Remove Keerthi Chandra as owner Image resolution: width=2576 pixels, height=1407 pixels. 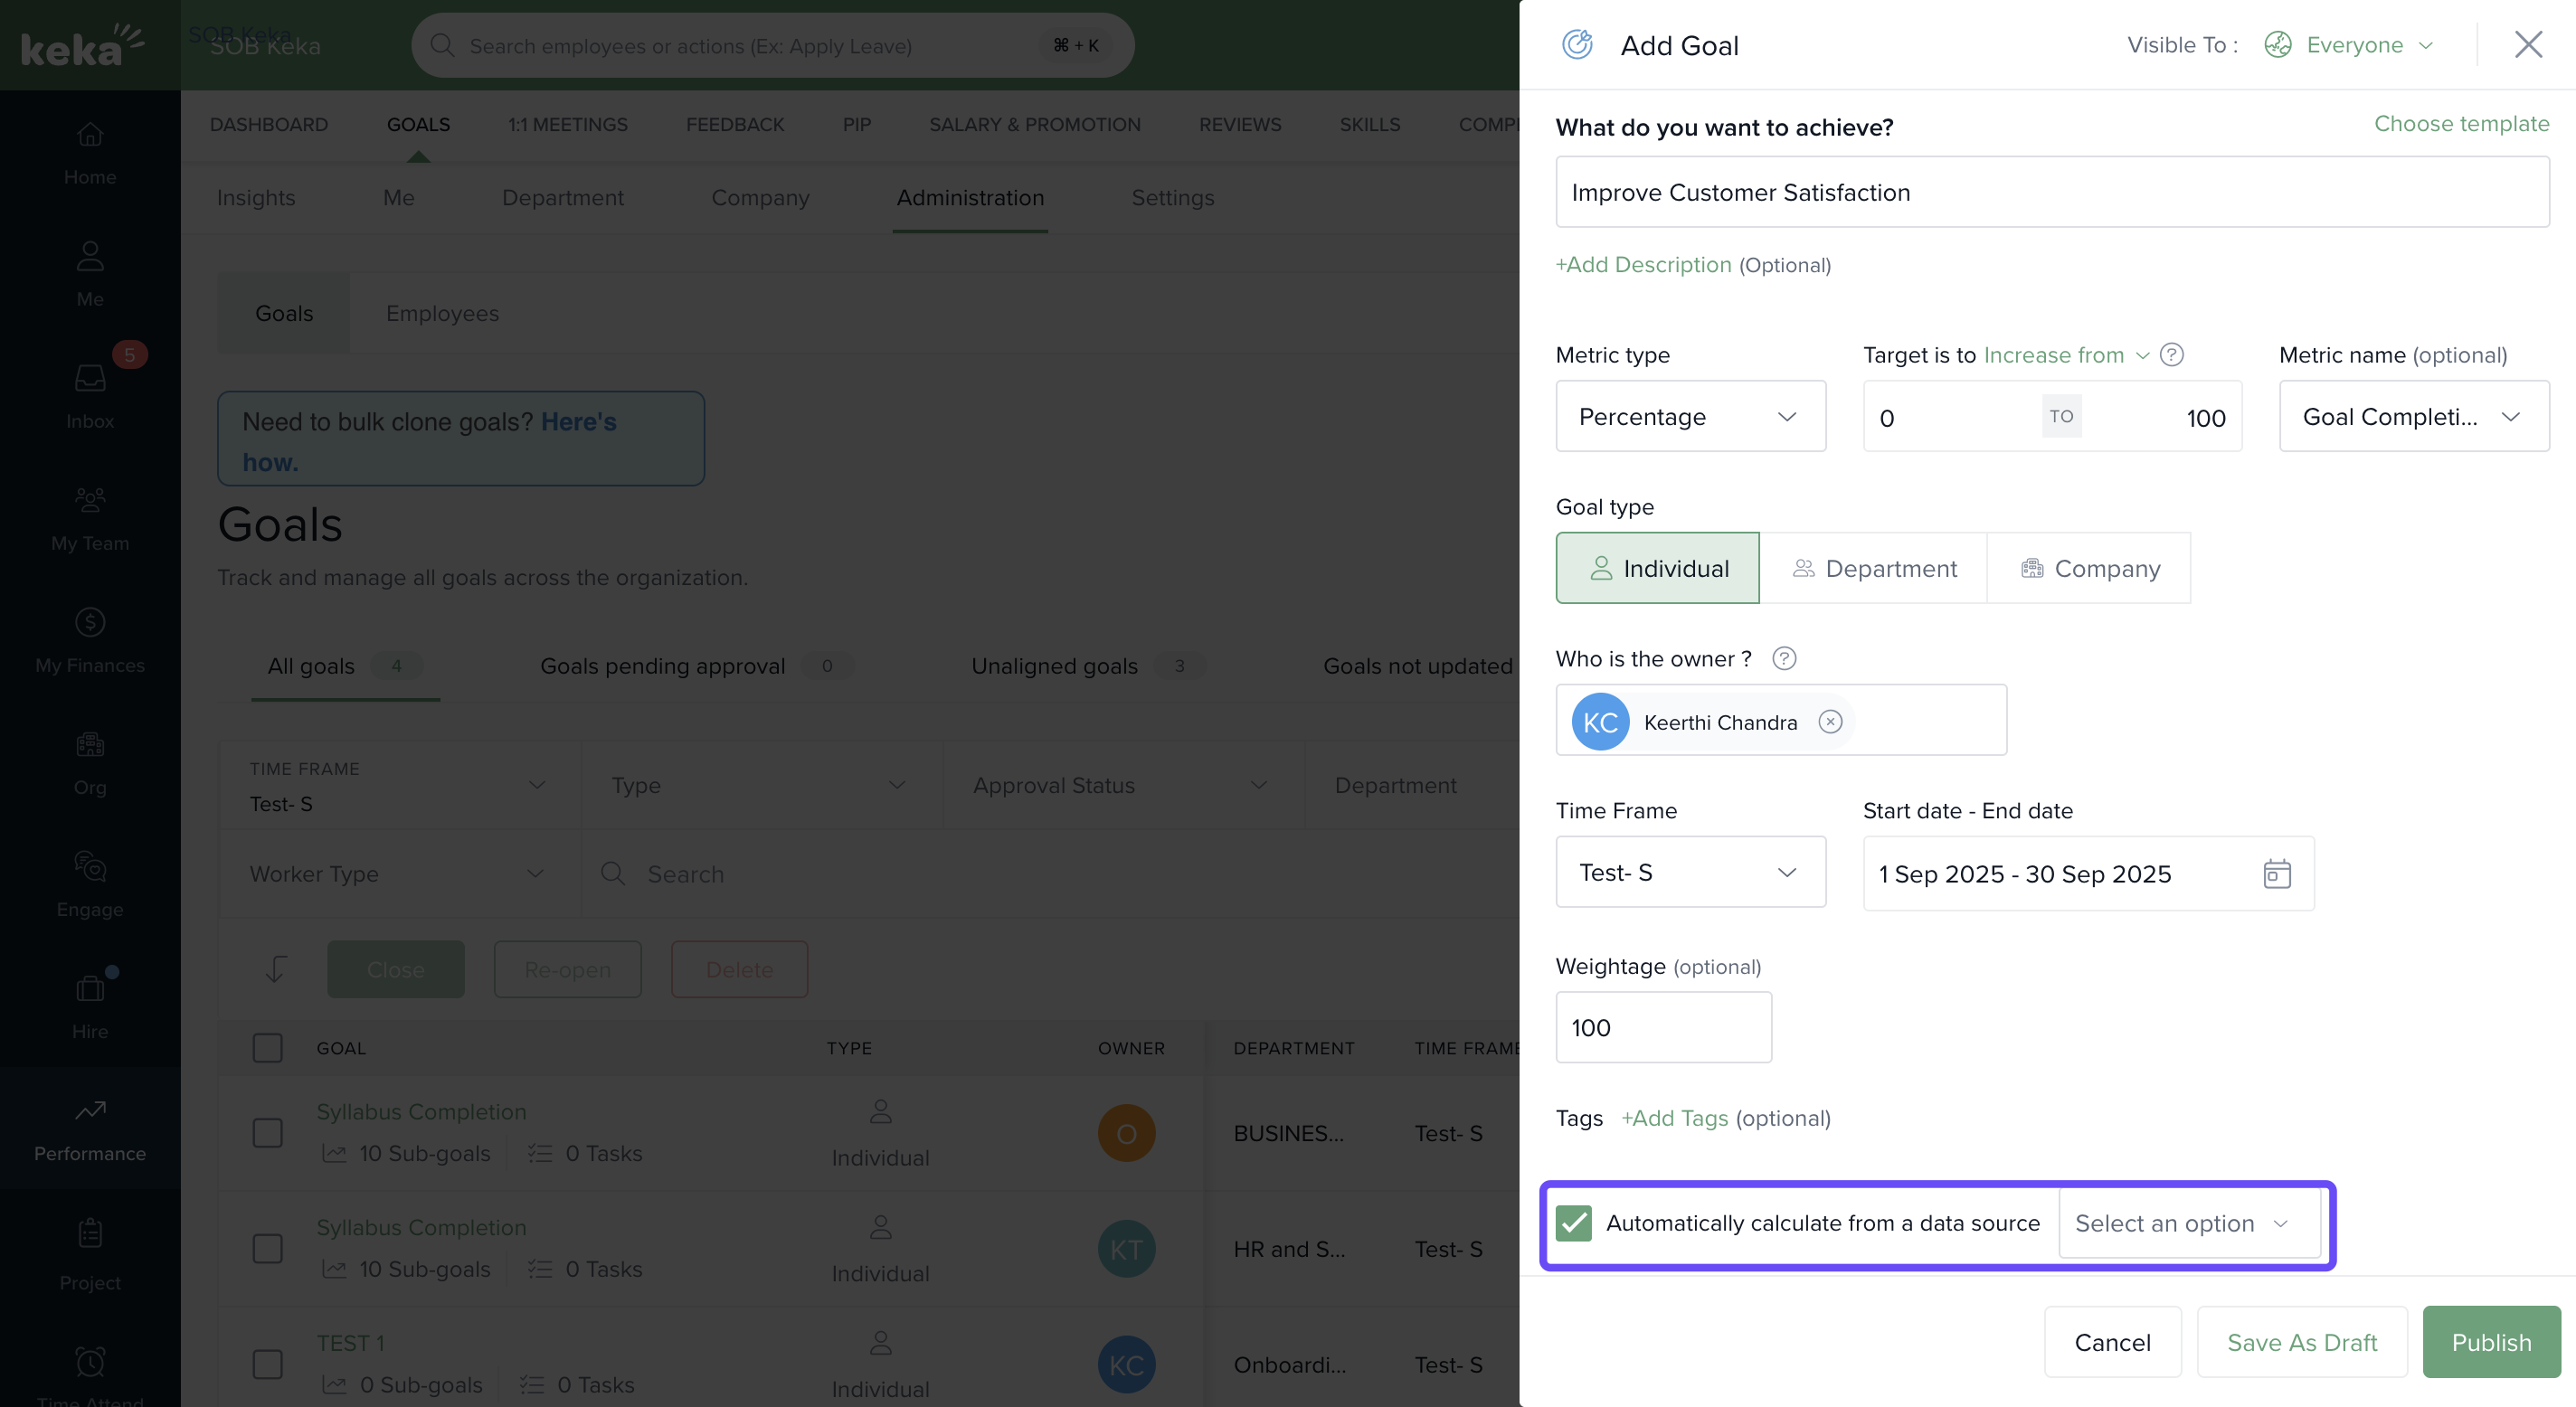[x=1830, y=722]
